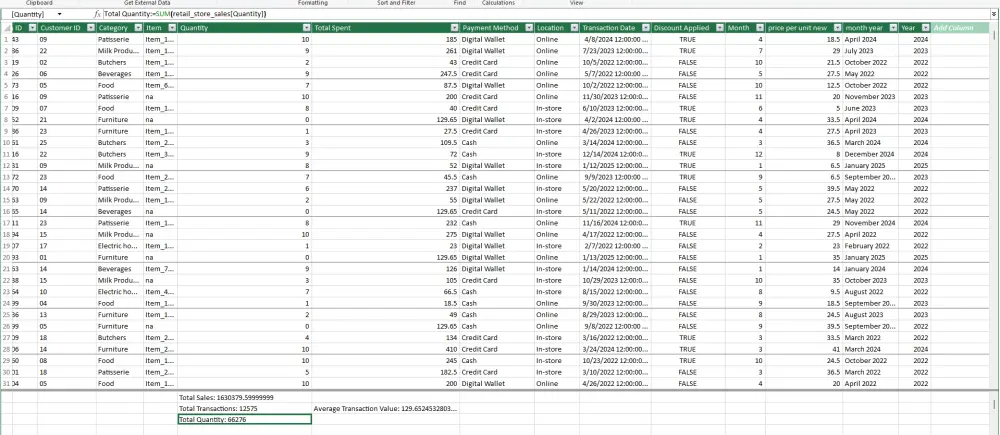Open the Total Spent column filter dropdown
The width and height of the screenshot is (1000, 435).
454,28
